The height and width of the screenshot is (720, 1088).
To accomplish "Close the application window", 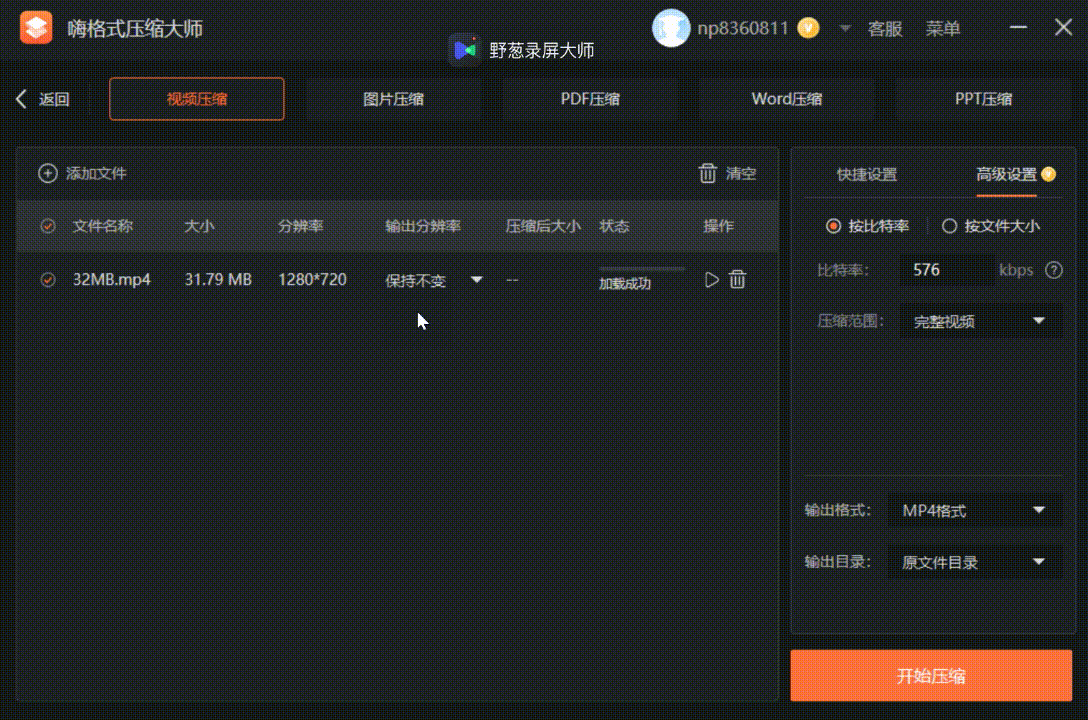I will click(x=1063, y=28).
